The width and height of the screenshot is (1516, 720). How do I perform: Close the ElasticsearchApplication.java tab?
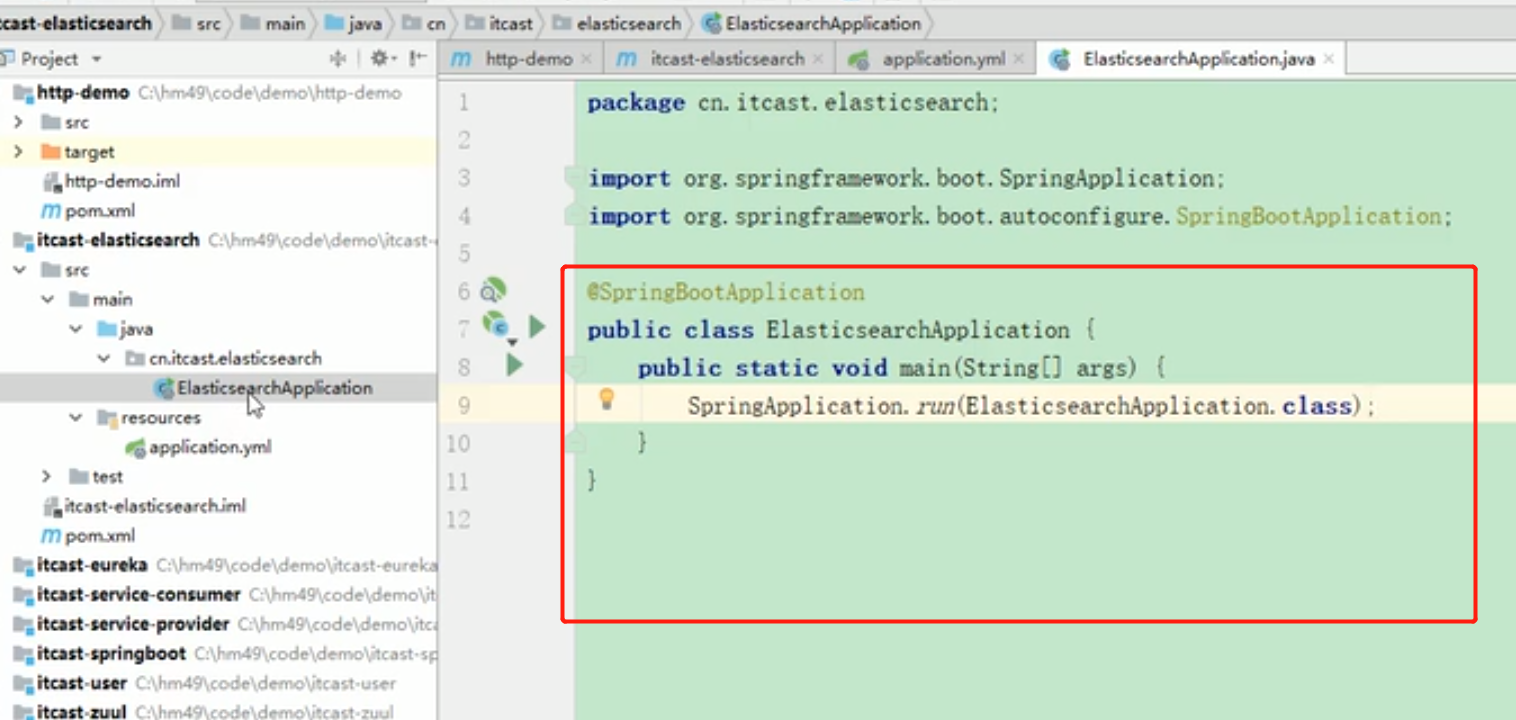pyautogui.click(x=1328, y=59)
